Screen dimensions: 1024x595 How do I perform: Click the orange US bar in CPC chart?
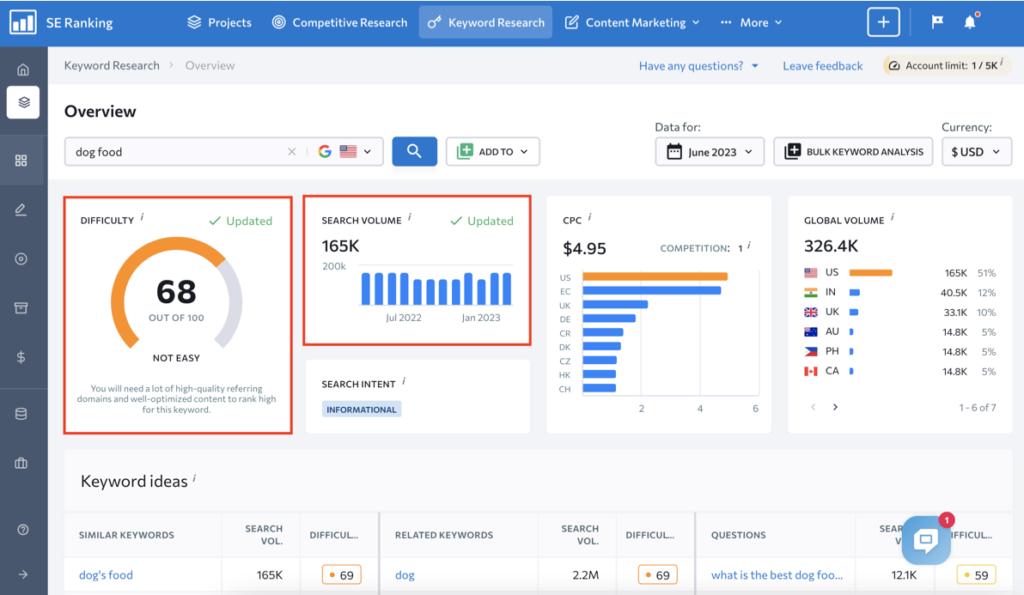click(x=655, y=276)
